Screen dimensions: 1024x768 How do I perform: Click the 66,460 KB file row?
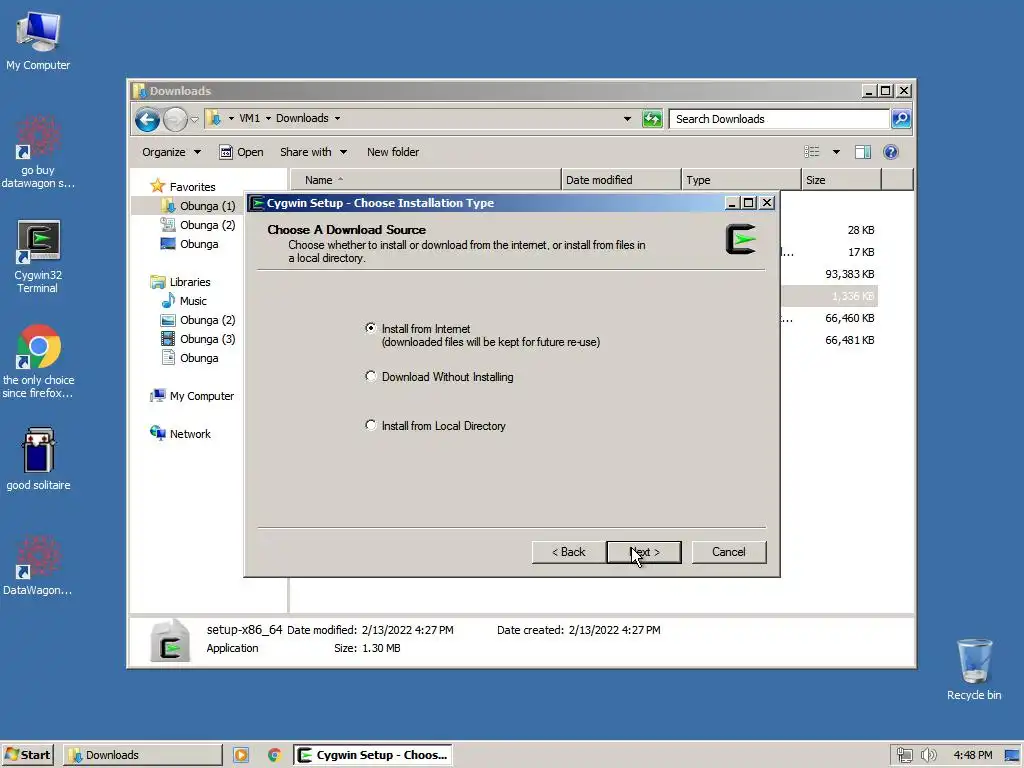pos(849,318)
